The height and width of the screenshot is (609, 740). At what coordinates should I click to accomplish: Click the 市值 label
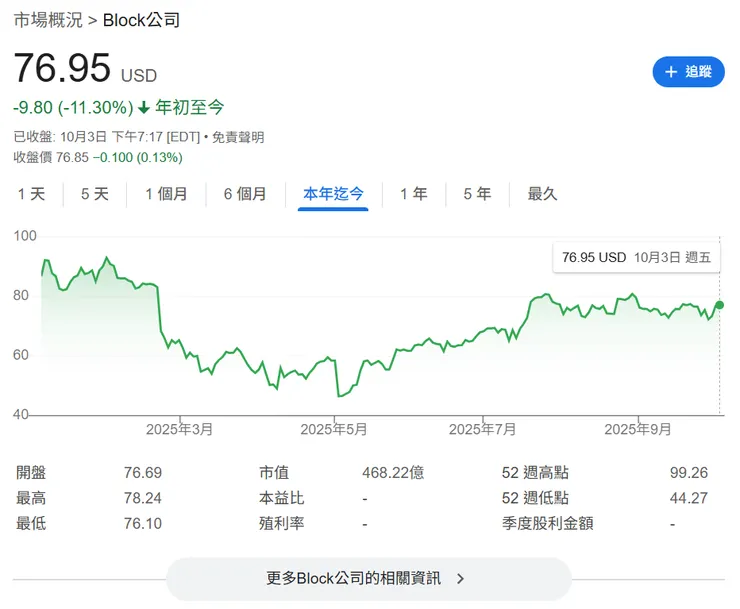pyautogui.click(x=274, y=473)
